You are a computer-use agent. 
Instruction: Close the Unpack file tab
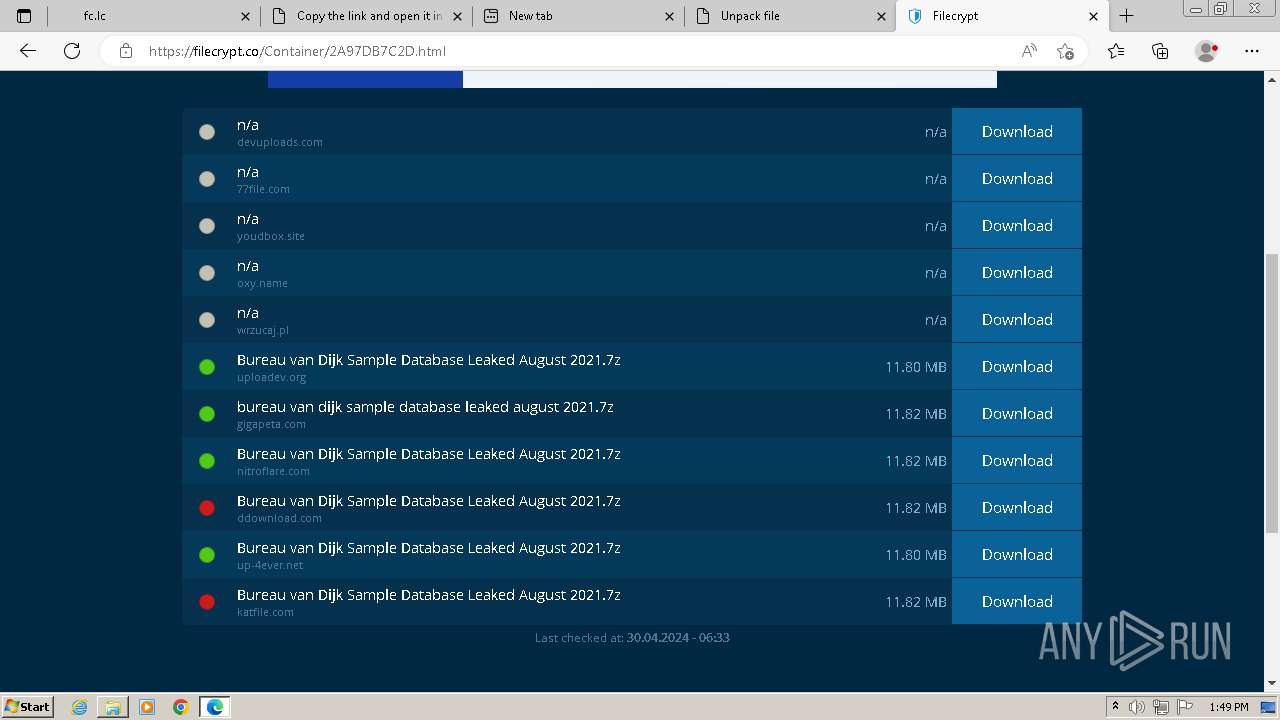point(881,16)
